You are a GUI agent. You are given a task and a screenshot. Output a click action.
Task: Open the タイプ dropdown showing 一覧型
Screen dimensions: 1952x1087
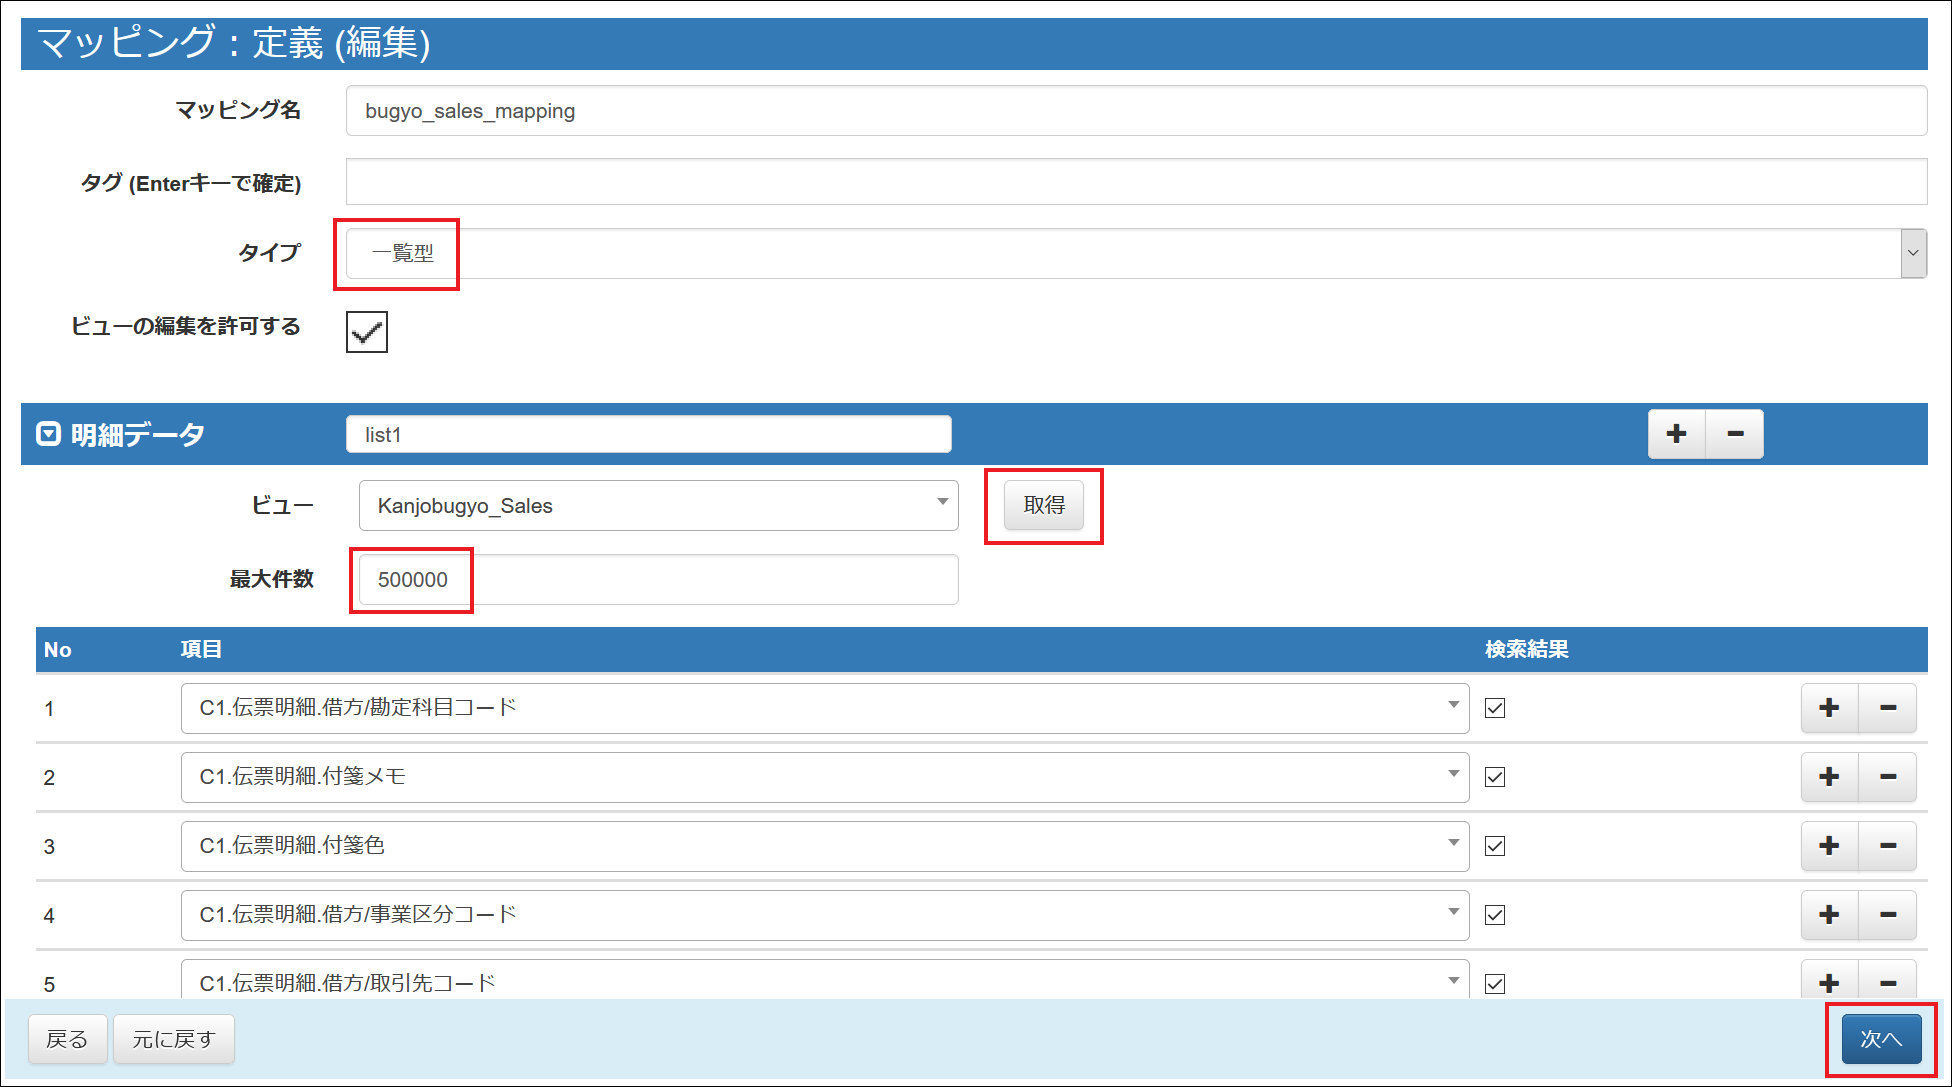(x=1135, y=254)
